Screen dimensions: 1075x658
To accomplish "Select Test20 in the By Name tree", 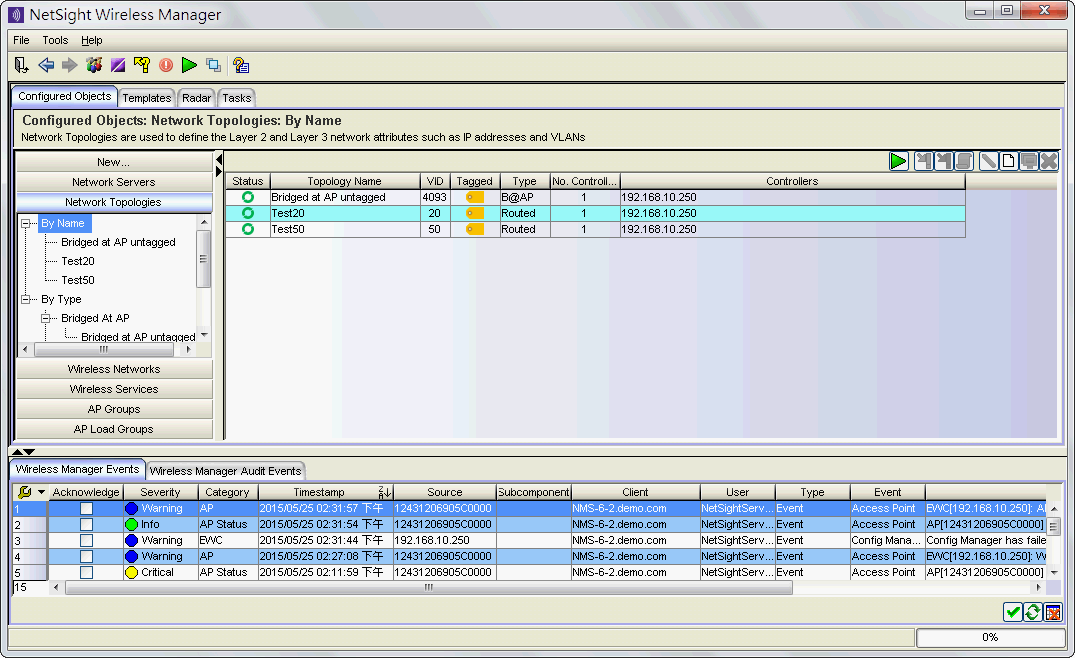I will [77, 261].
